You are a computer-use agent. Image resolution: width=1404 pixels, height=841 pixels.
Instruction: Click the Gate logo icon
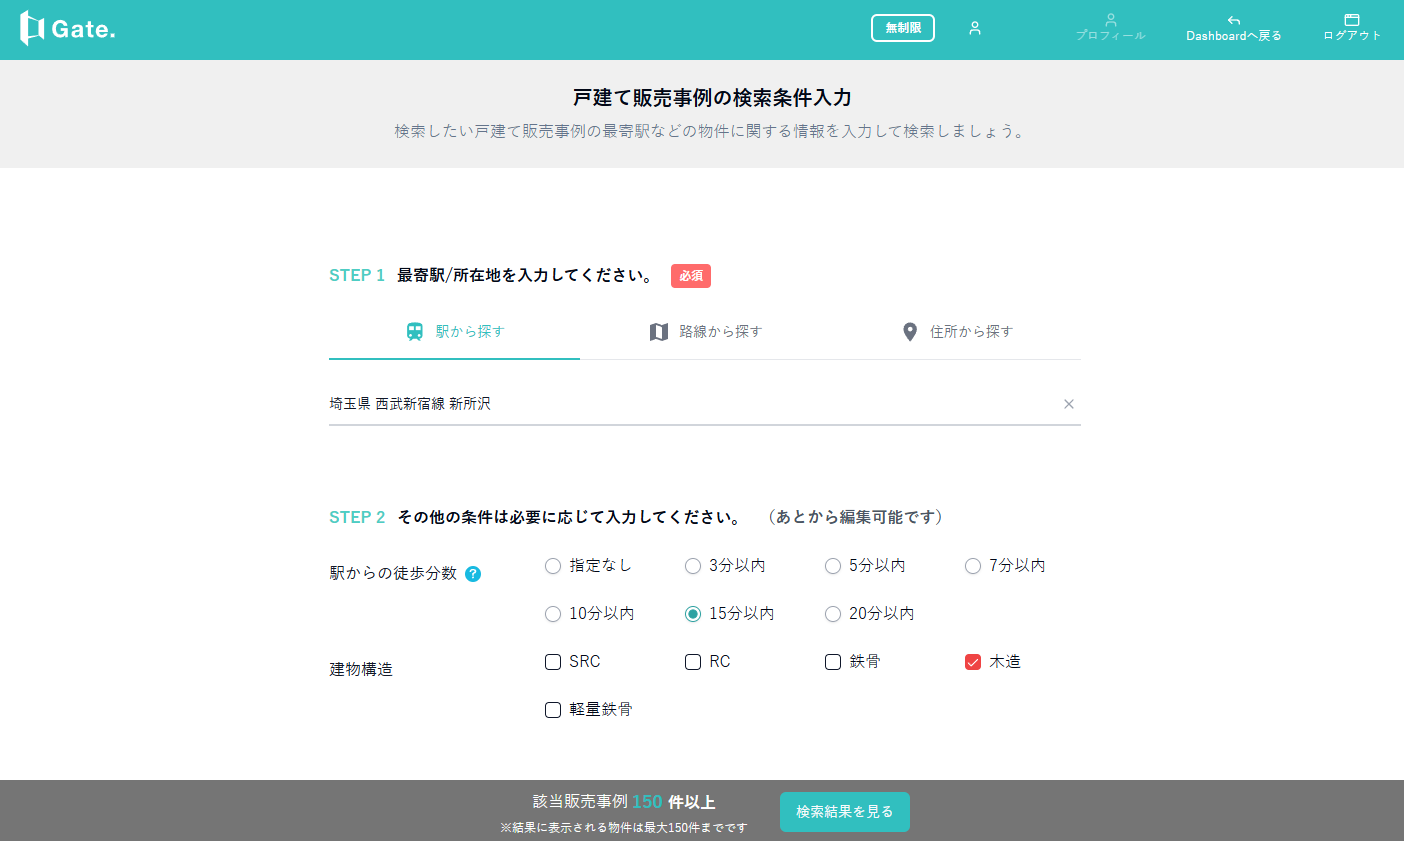pyautogui.click(x=32, y=29)
